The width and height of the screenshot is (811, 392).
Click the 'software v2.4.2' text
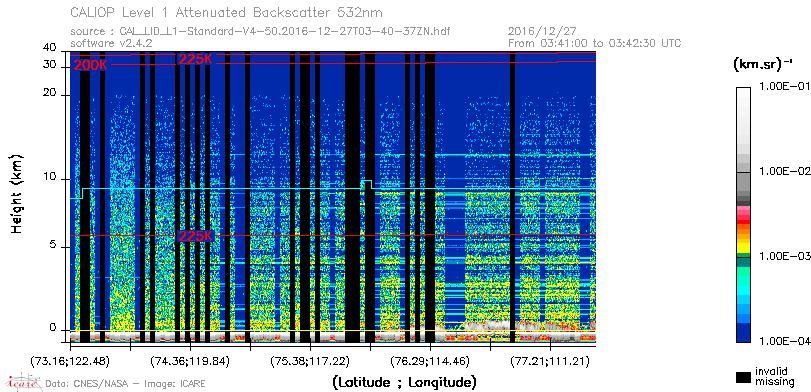(111, 43)
